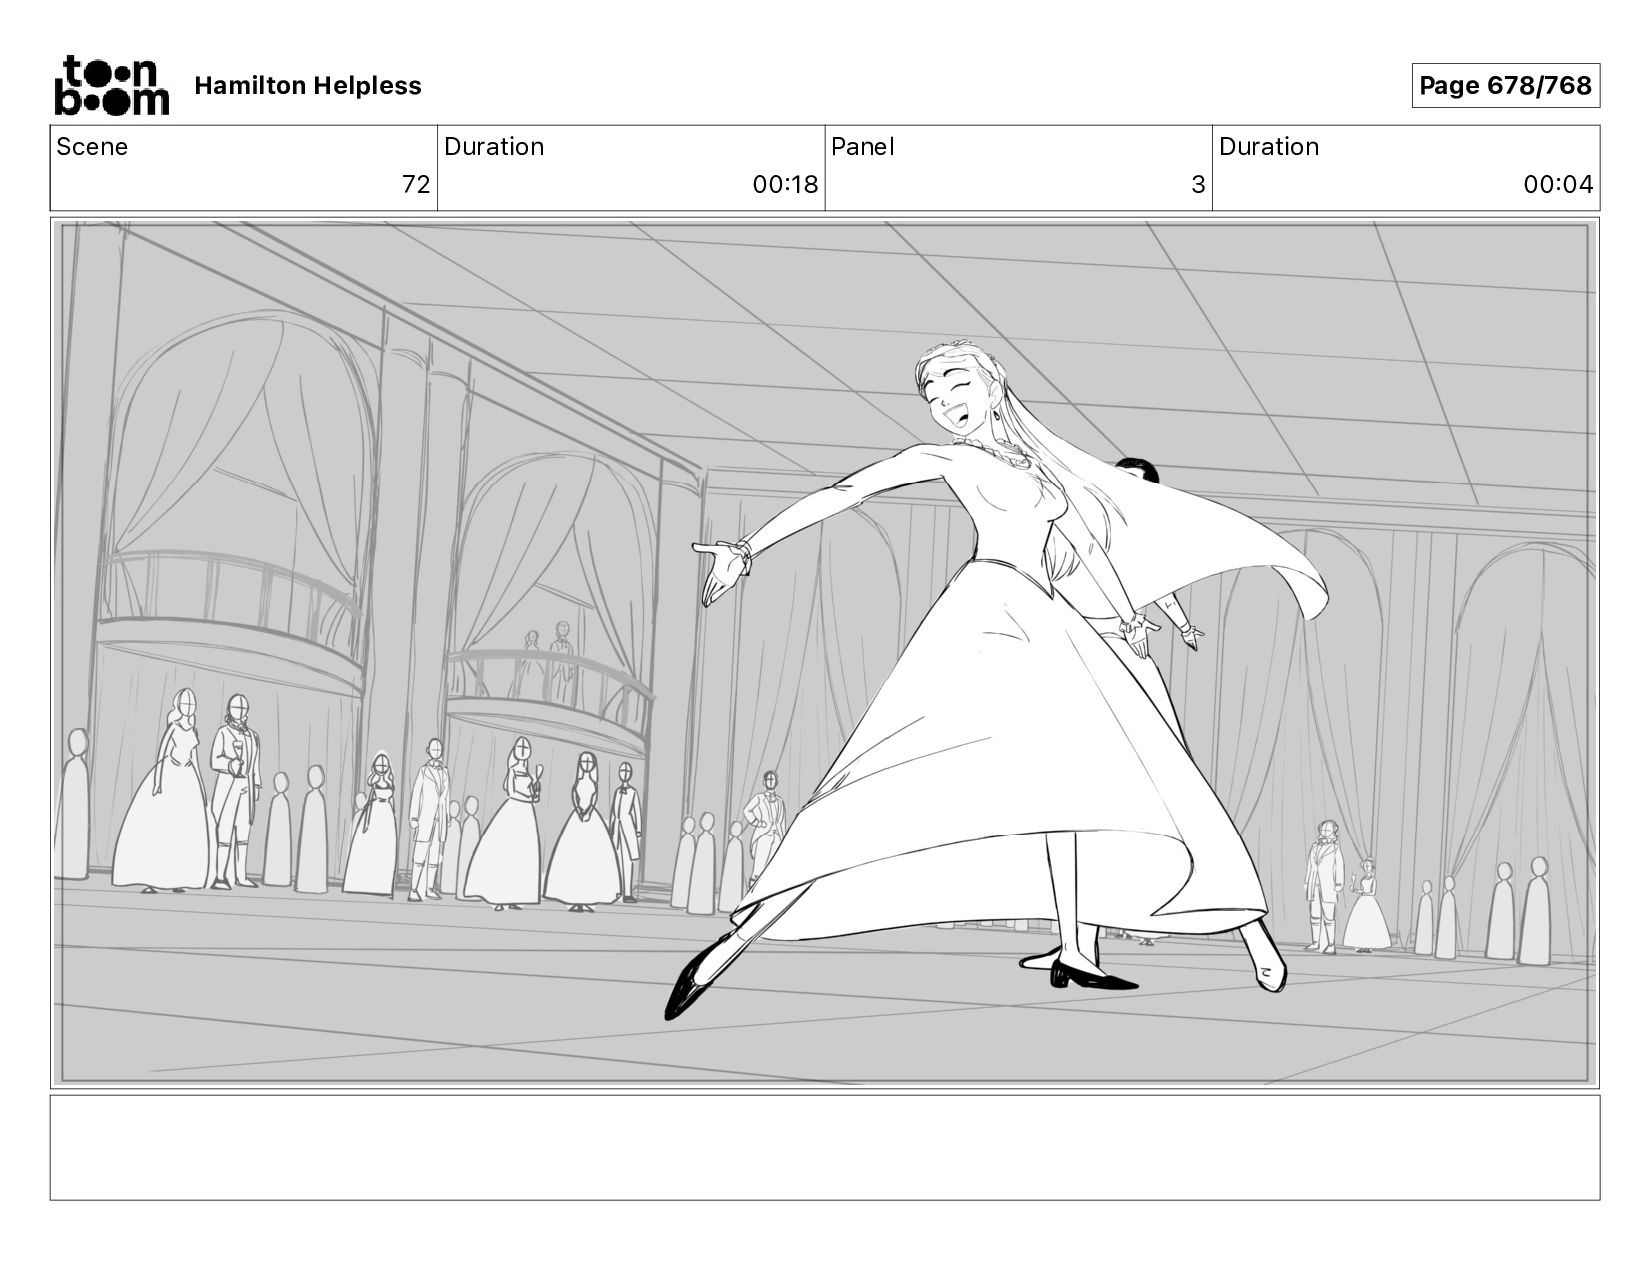
Task: Open the ballroom dancer storyboard panel image
Action: click(x=825, y=653)
